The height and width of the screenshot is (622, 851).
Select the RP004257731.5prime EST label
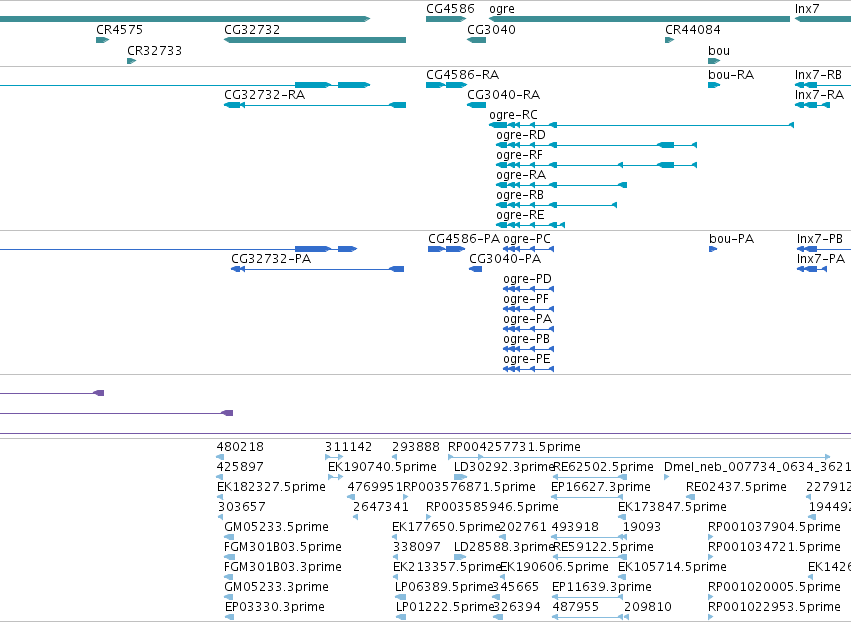[514, 447]
